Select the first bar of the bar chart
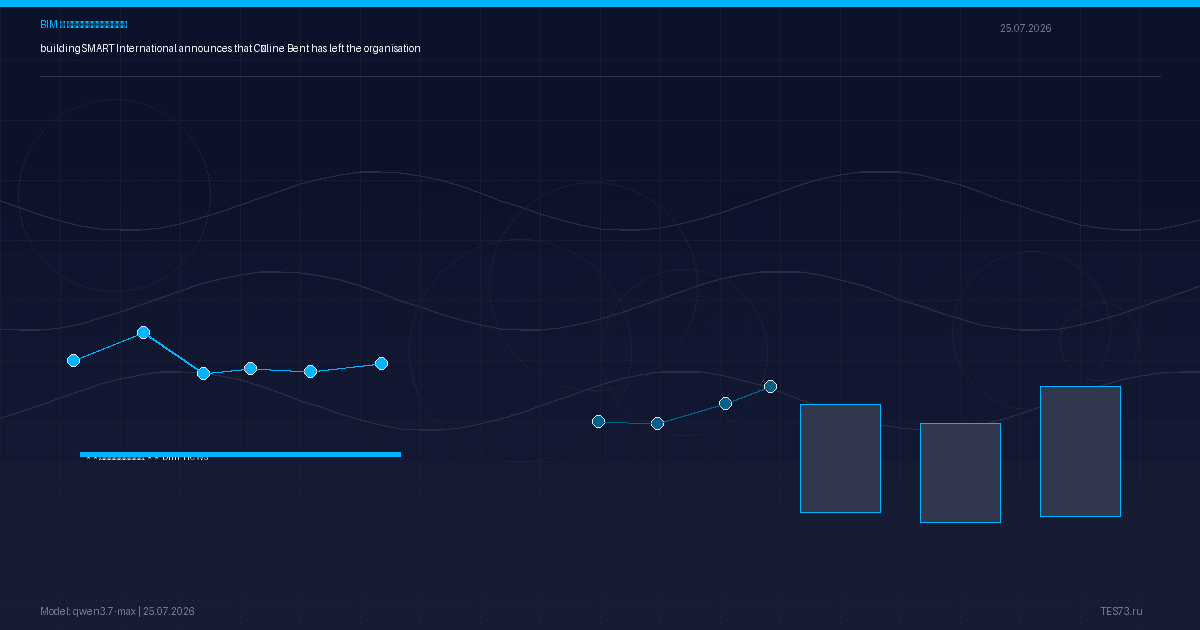1200x630 pixels. pyautogui.click(x=840, y=458)
